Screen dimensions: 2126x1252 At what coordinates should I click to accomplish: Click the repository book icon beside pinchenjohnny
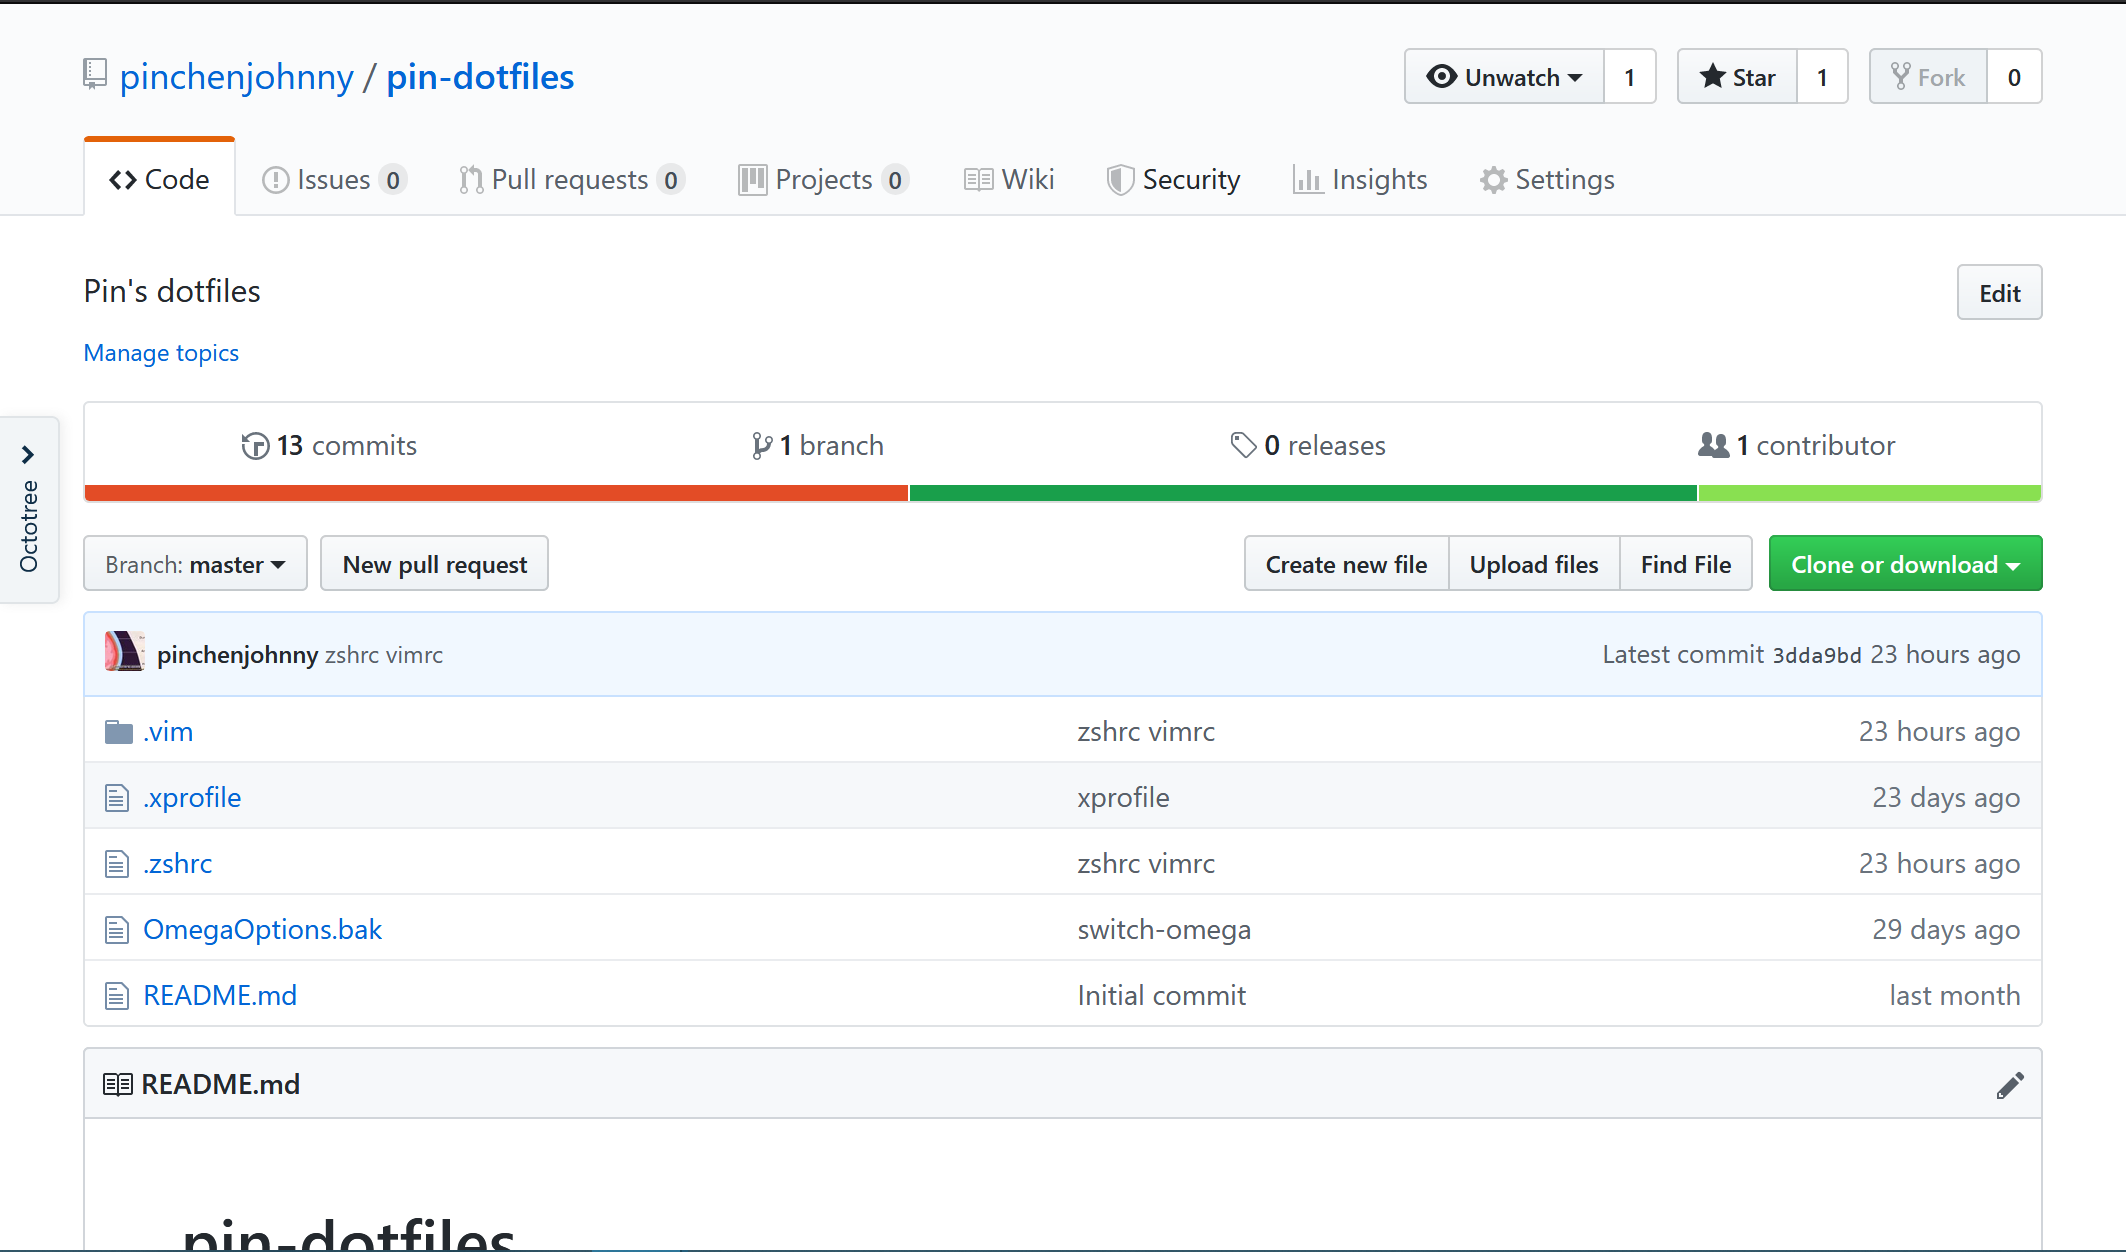coord(95,75)
